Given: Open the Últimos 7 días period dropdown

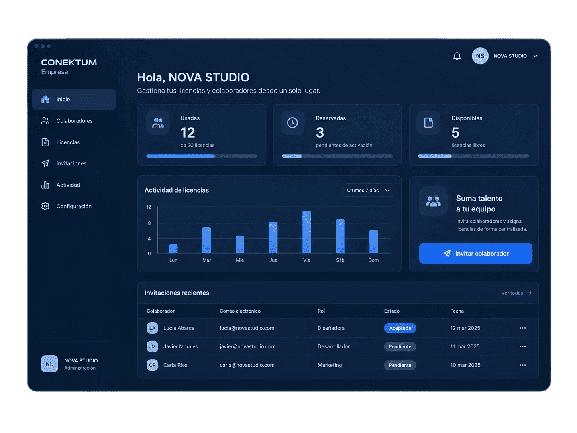Looking at the screenshot, I should click(x=368, y=190).
